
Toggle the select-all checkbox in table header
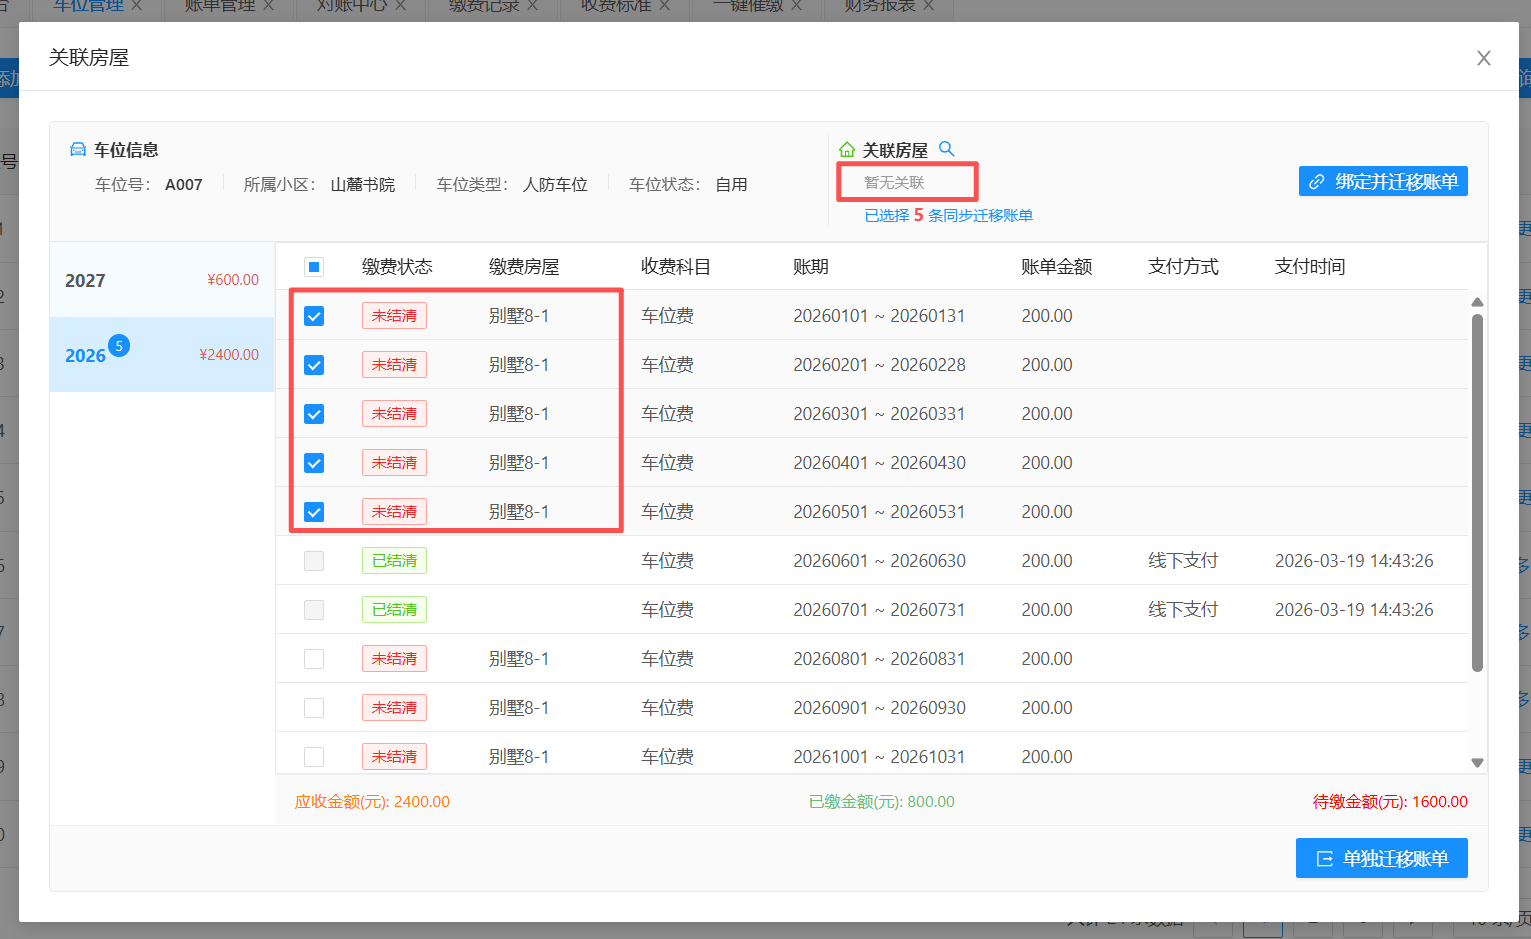[314, 267]
